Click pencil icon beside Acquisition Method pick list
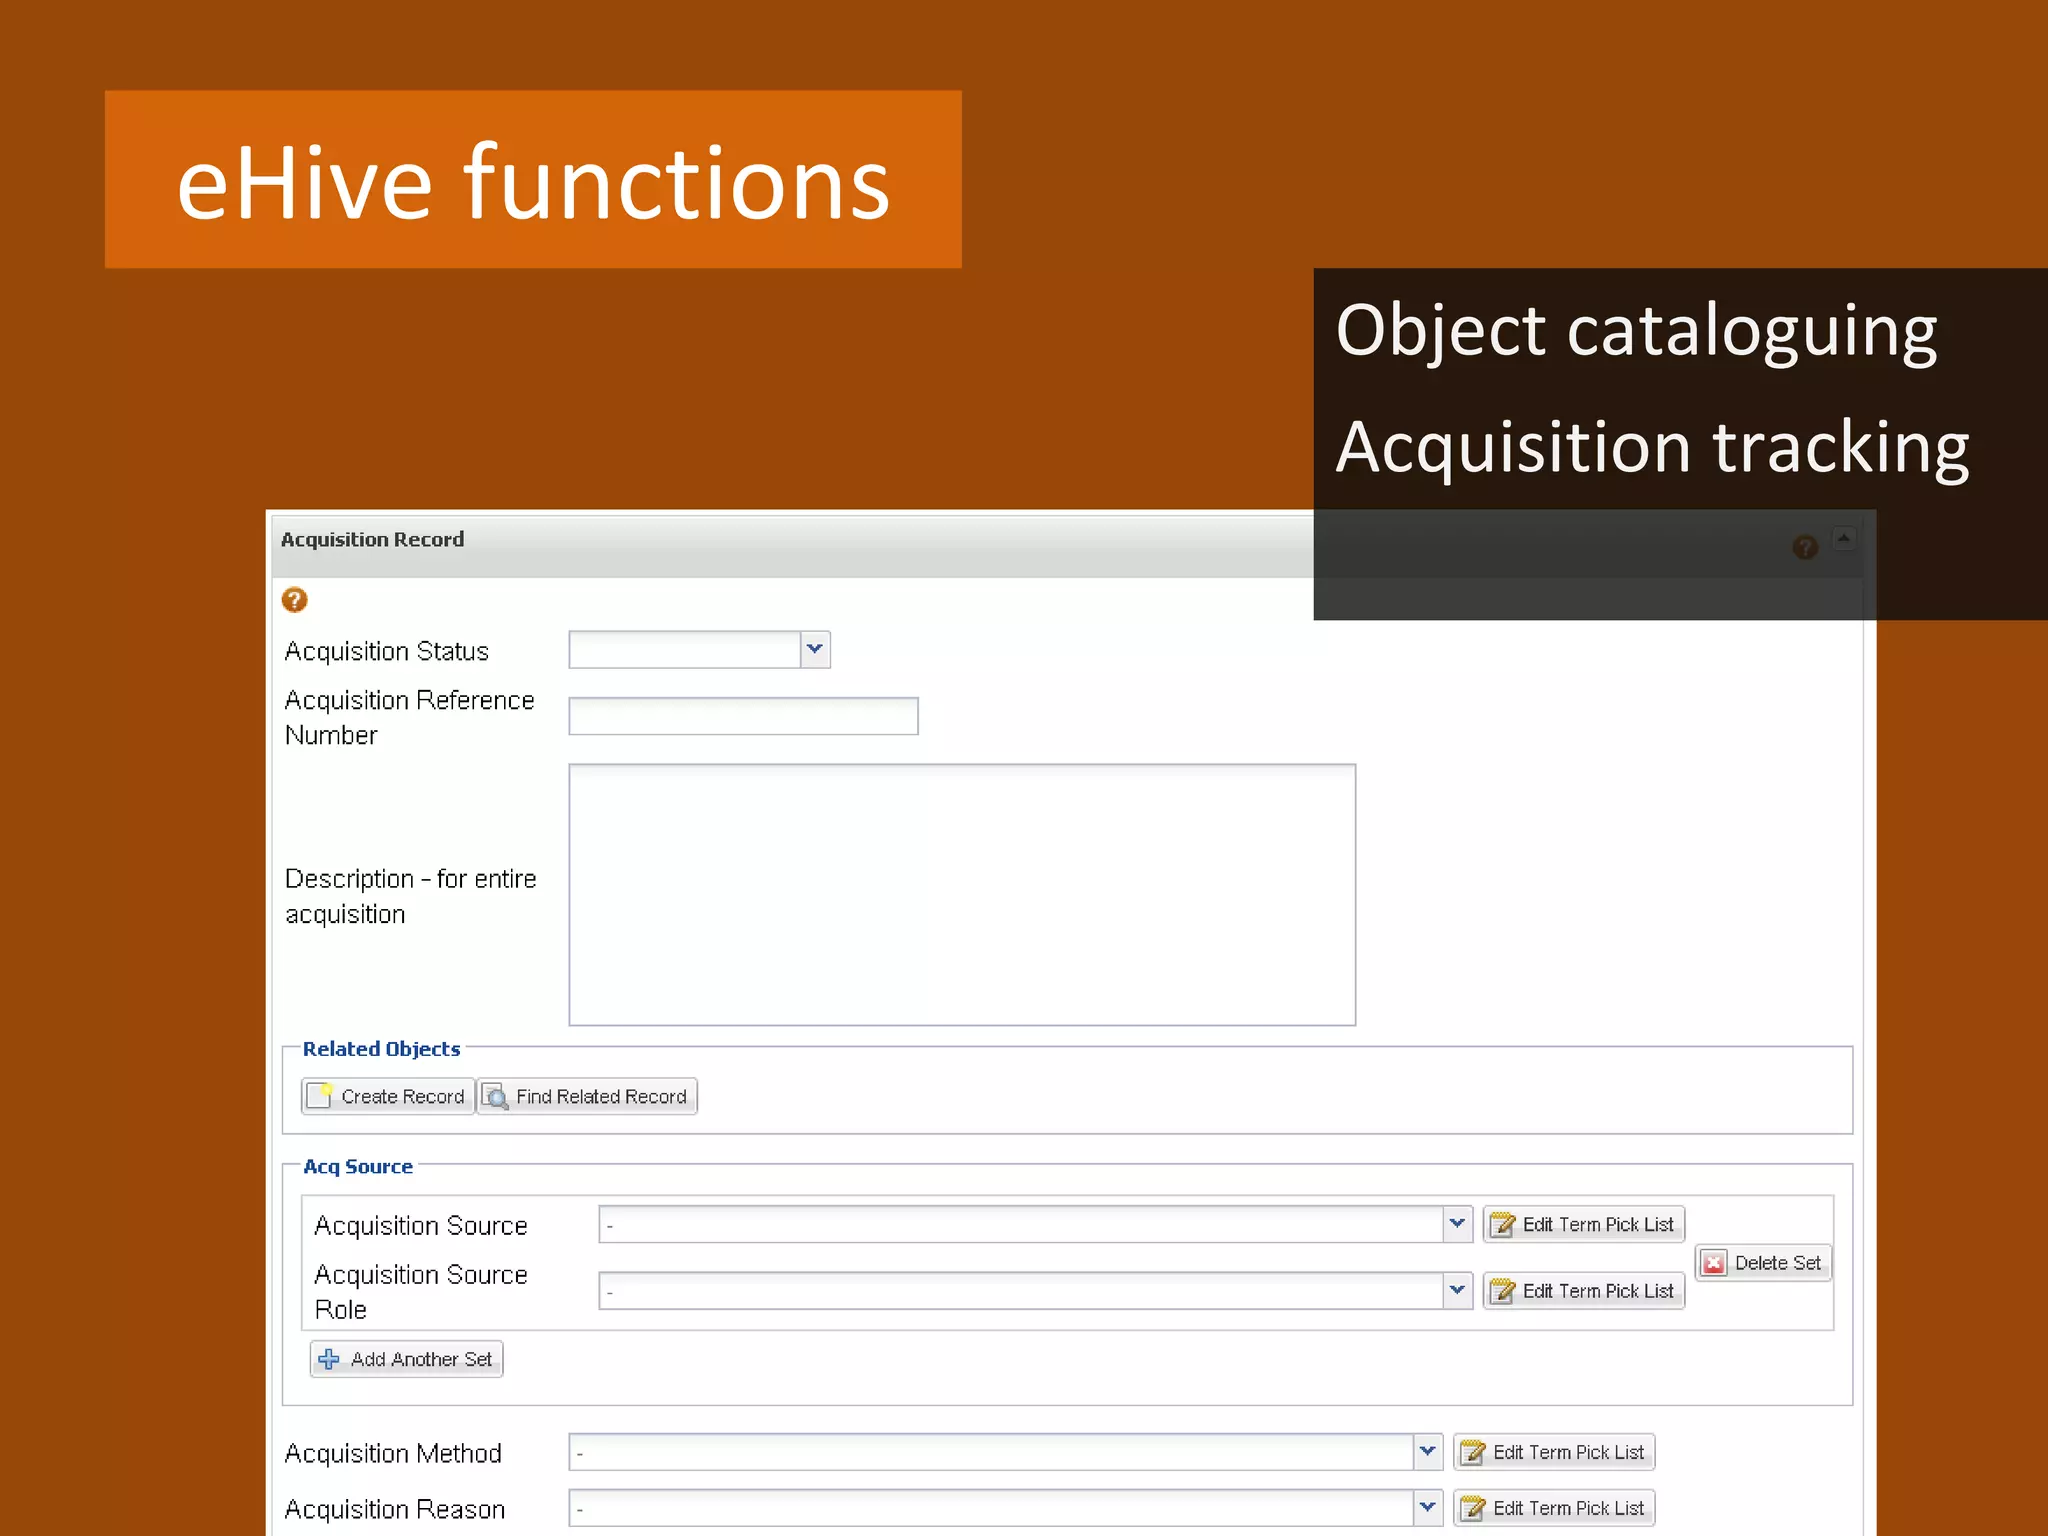 1472,1452
